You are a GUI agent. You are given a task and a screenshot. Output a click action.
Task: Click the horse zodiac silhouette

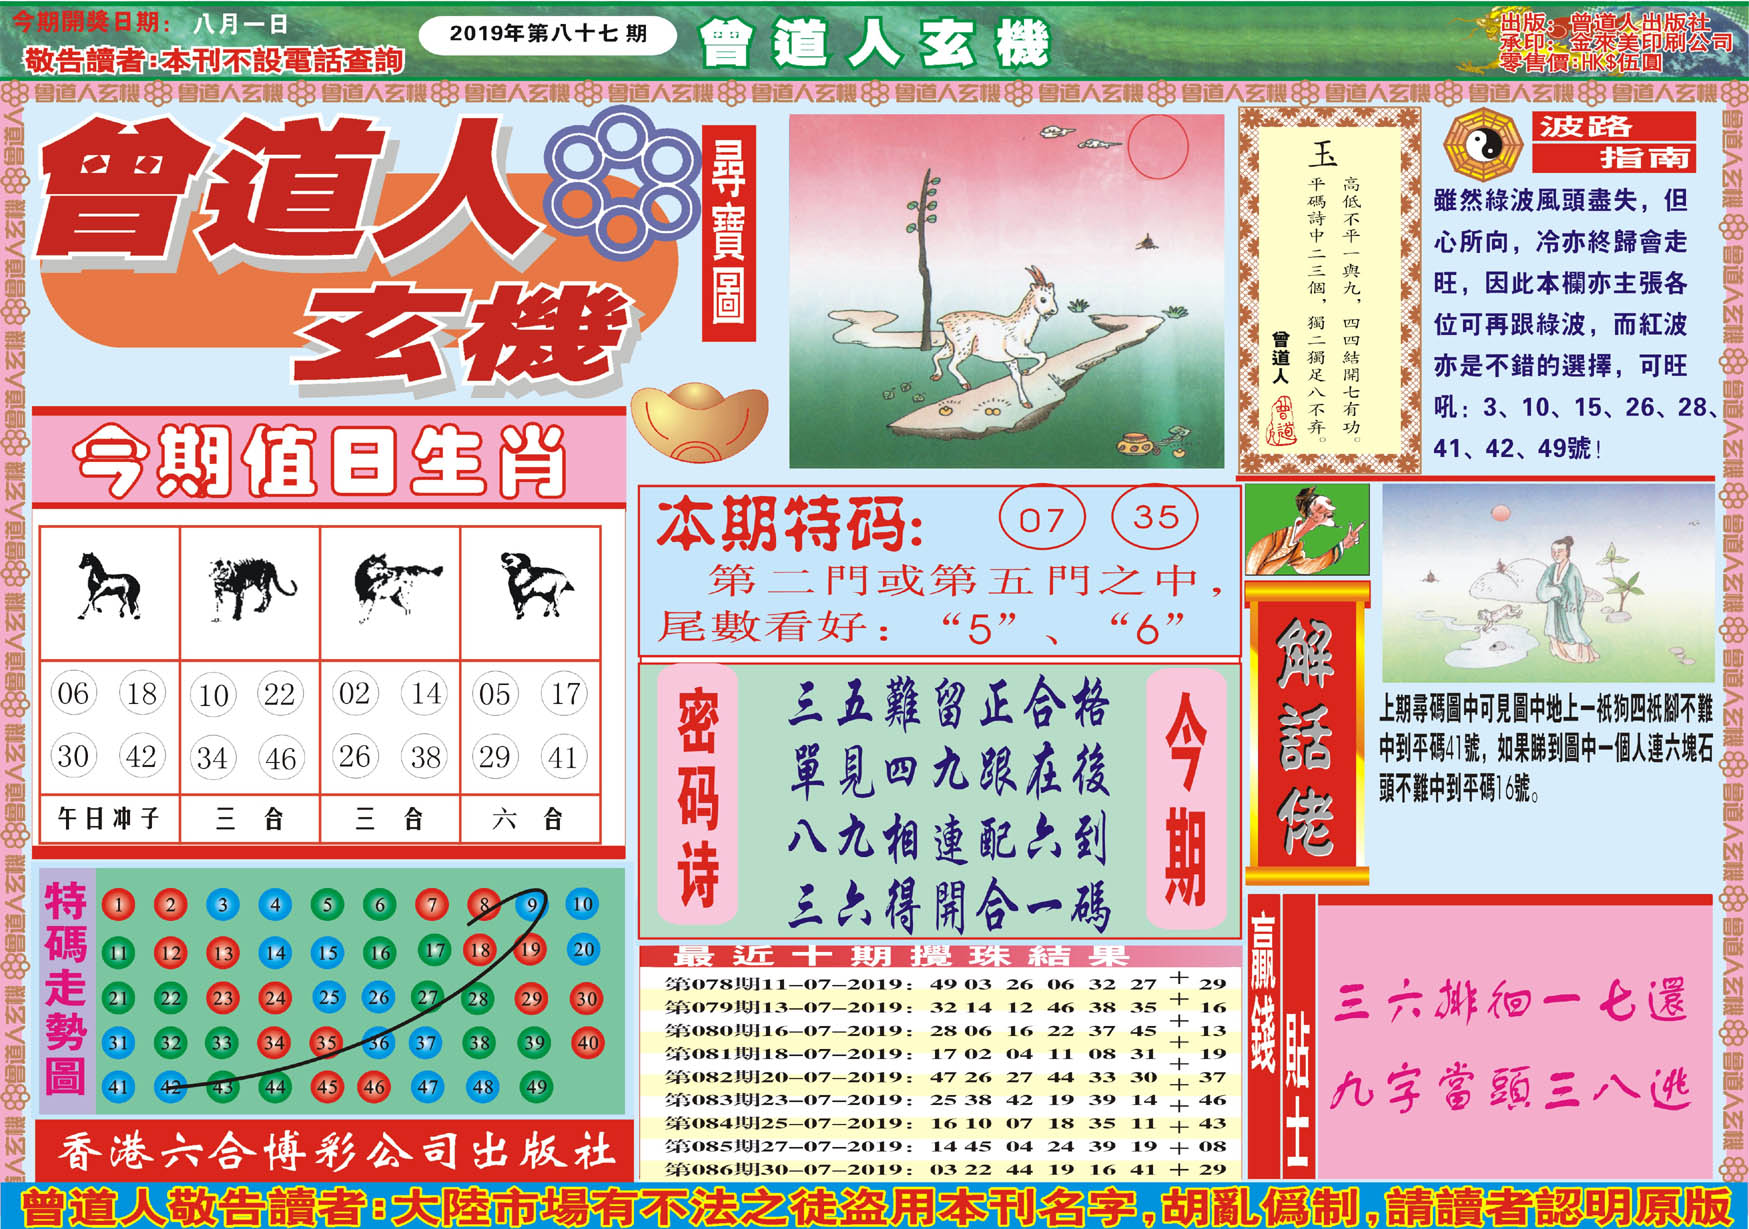click(109, 586)
